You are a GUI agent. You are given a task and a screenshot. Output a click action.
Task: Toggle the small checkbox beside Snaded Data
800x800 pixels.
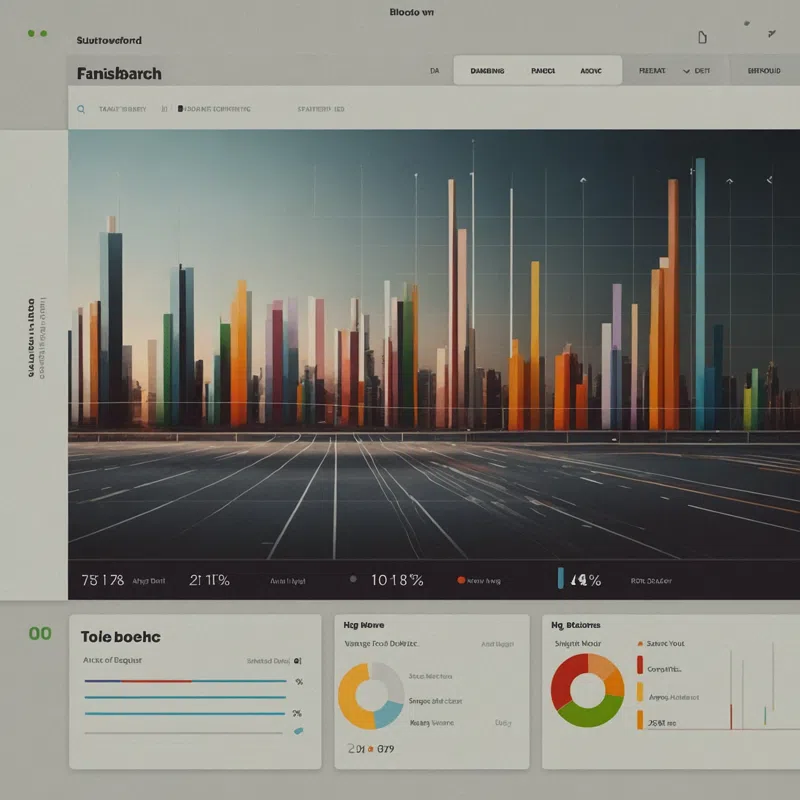point(297,661)
